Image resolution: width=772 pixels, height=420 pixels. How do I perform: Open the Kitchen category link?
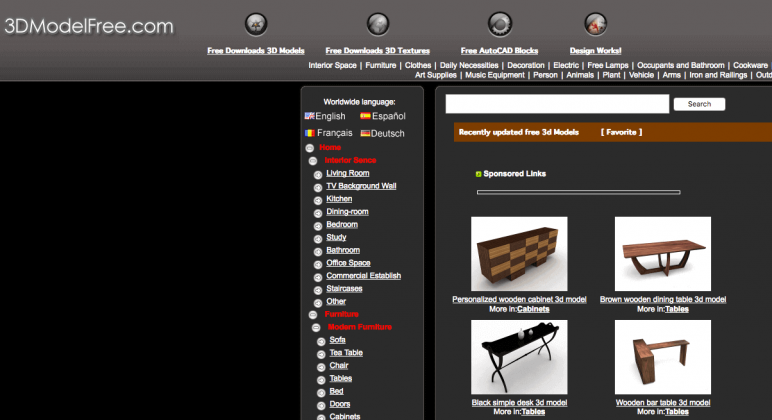(x=339, y=198)
